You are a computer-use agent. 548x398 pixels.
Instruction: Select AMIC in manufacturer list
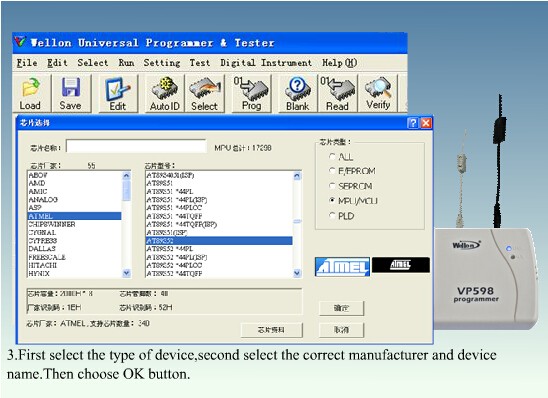click(74, 191)
